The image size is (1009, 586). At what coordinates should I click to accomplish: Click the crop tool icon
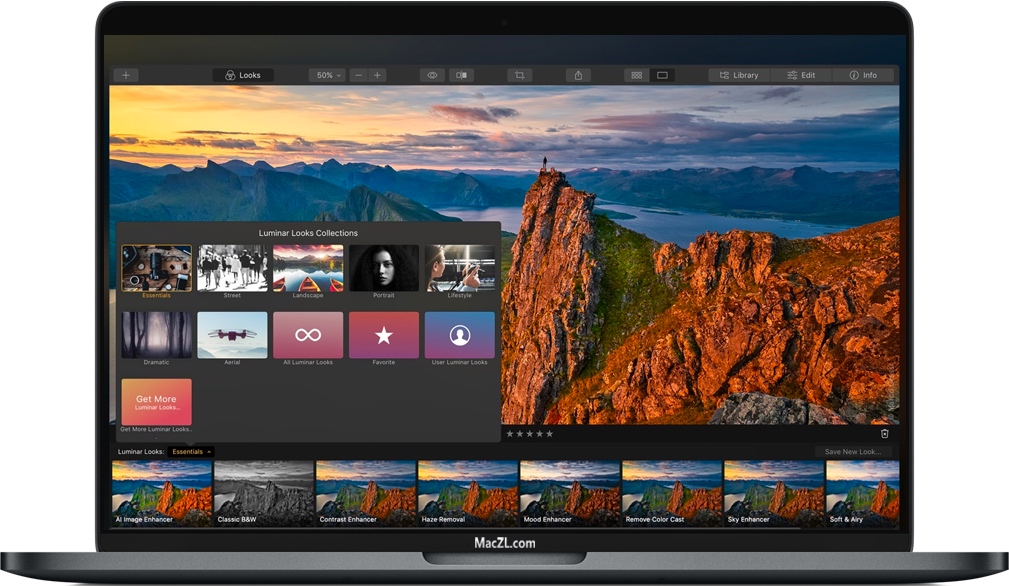coord(519,75)
